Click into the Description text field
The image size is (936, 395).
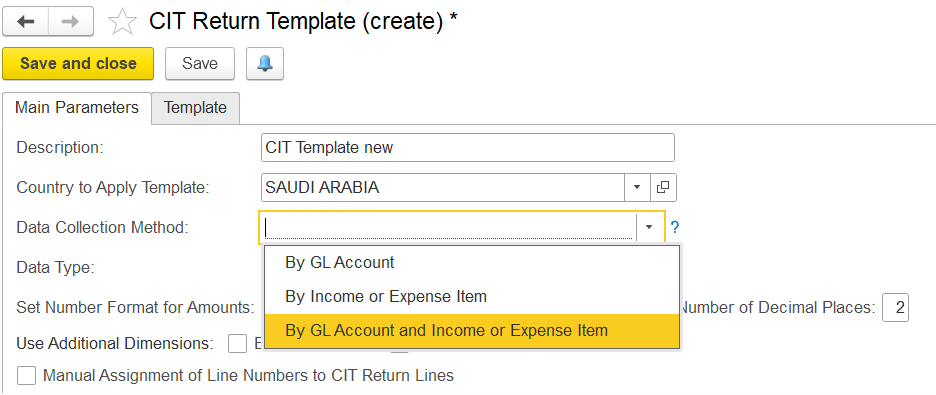(468, 147)
